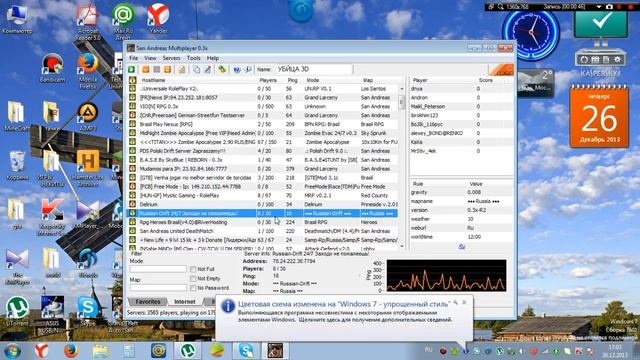Click the Map filter input field

(x=158, y=288)
